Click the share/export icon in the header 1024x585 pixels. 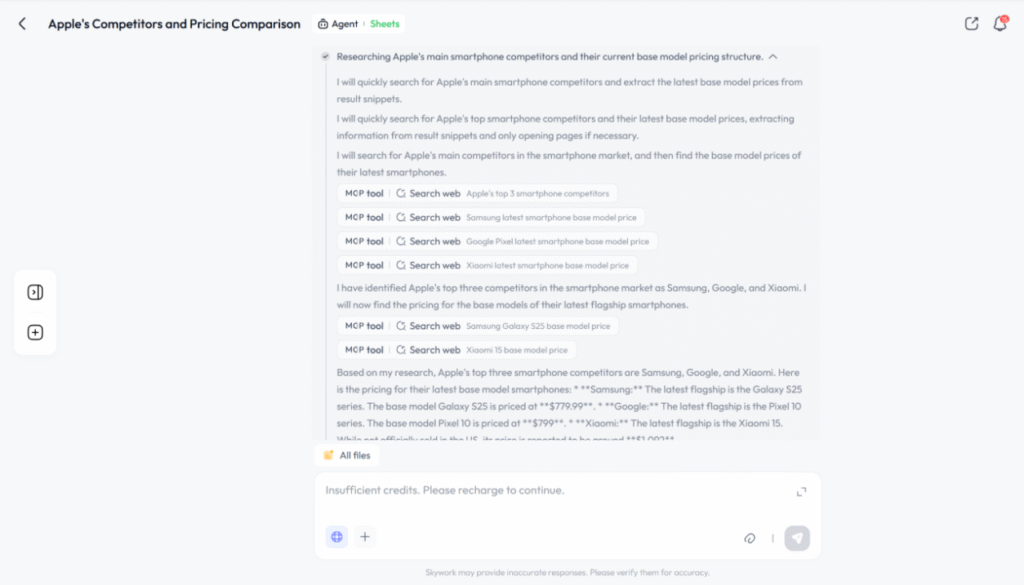(x=971, y=24)
